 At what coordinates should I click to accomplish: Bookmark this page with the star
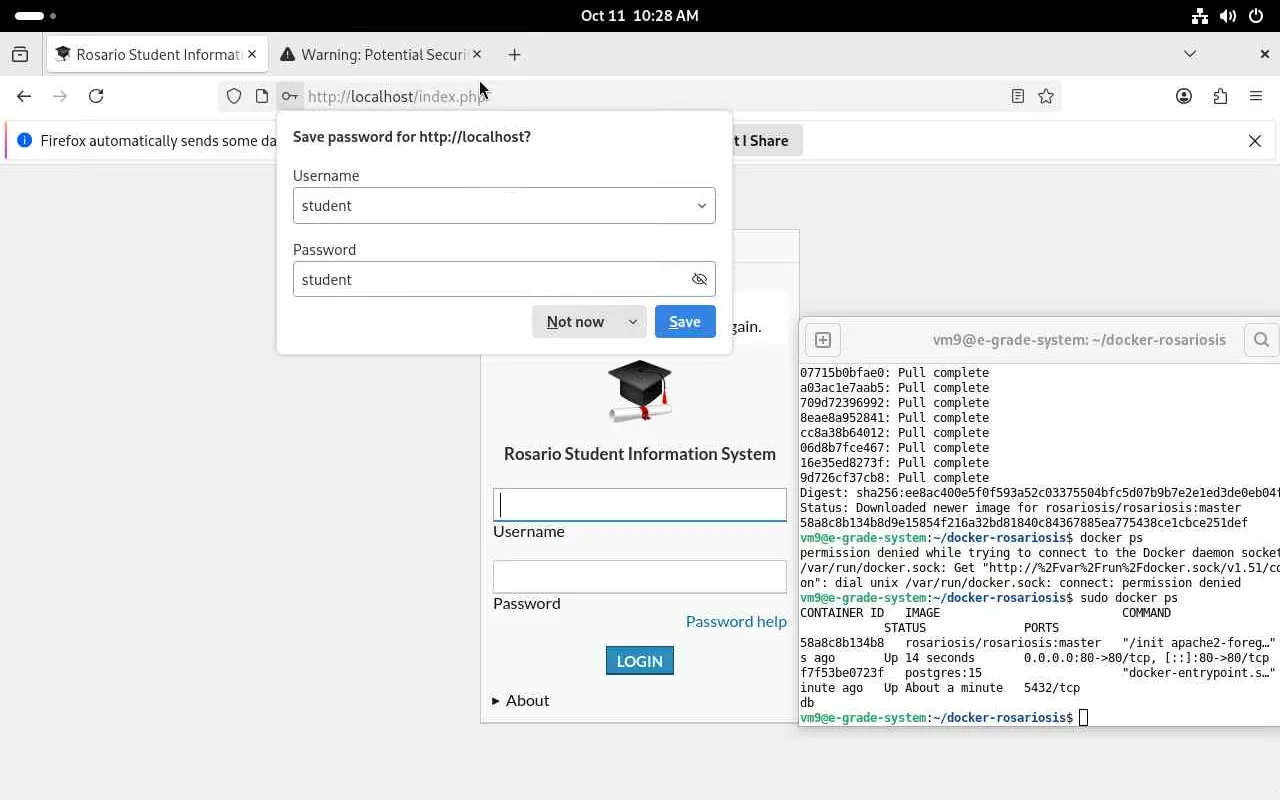coord(1046,96)
